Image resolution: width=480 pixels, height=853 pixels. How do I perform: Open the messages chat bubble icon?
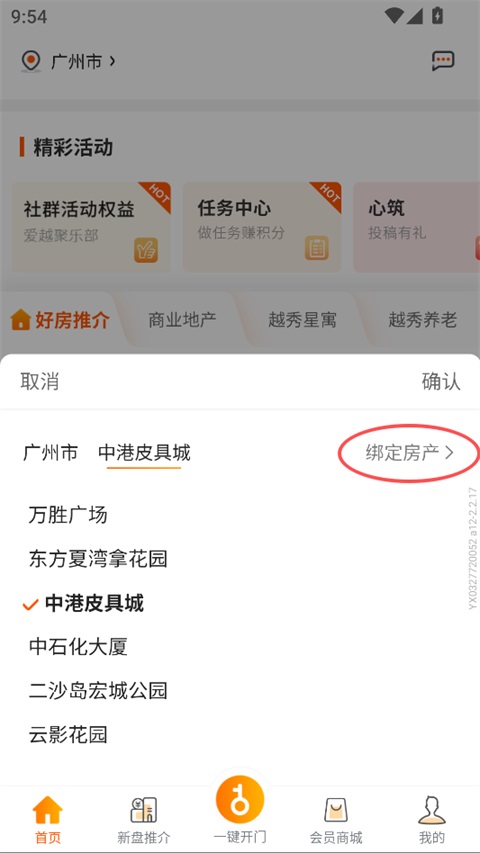tap(443, 60)
